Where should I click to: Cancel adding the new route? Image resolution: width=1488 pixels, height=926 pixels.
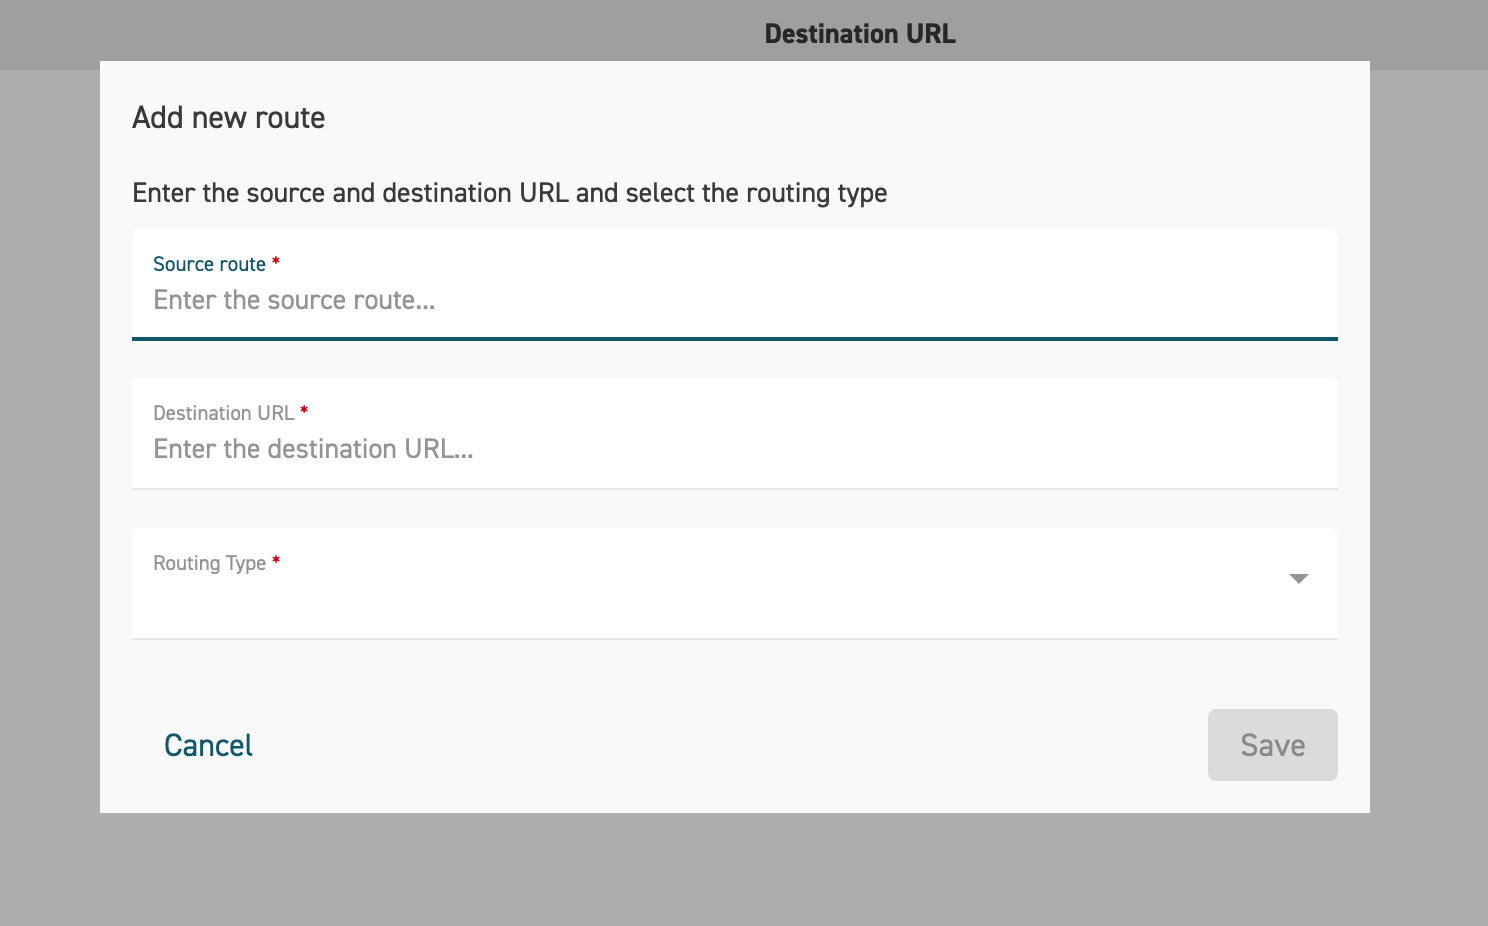[208, 745]
